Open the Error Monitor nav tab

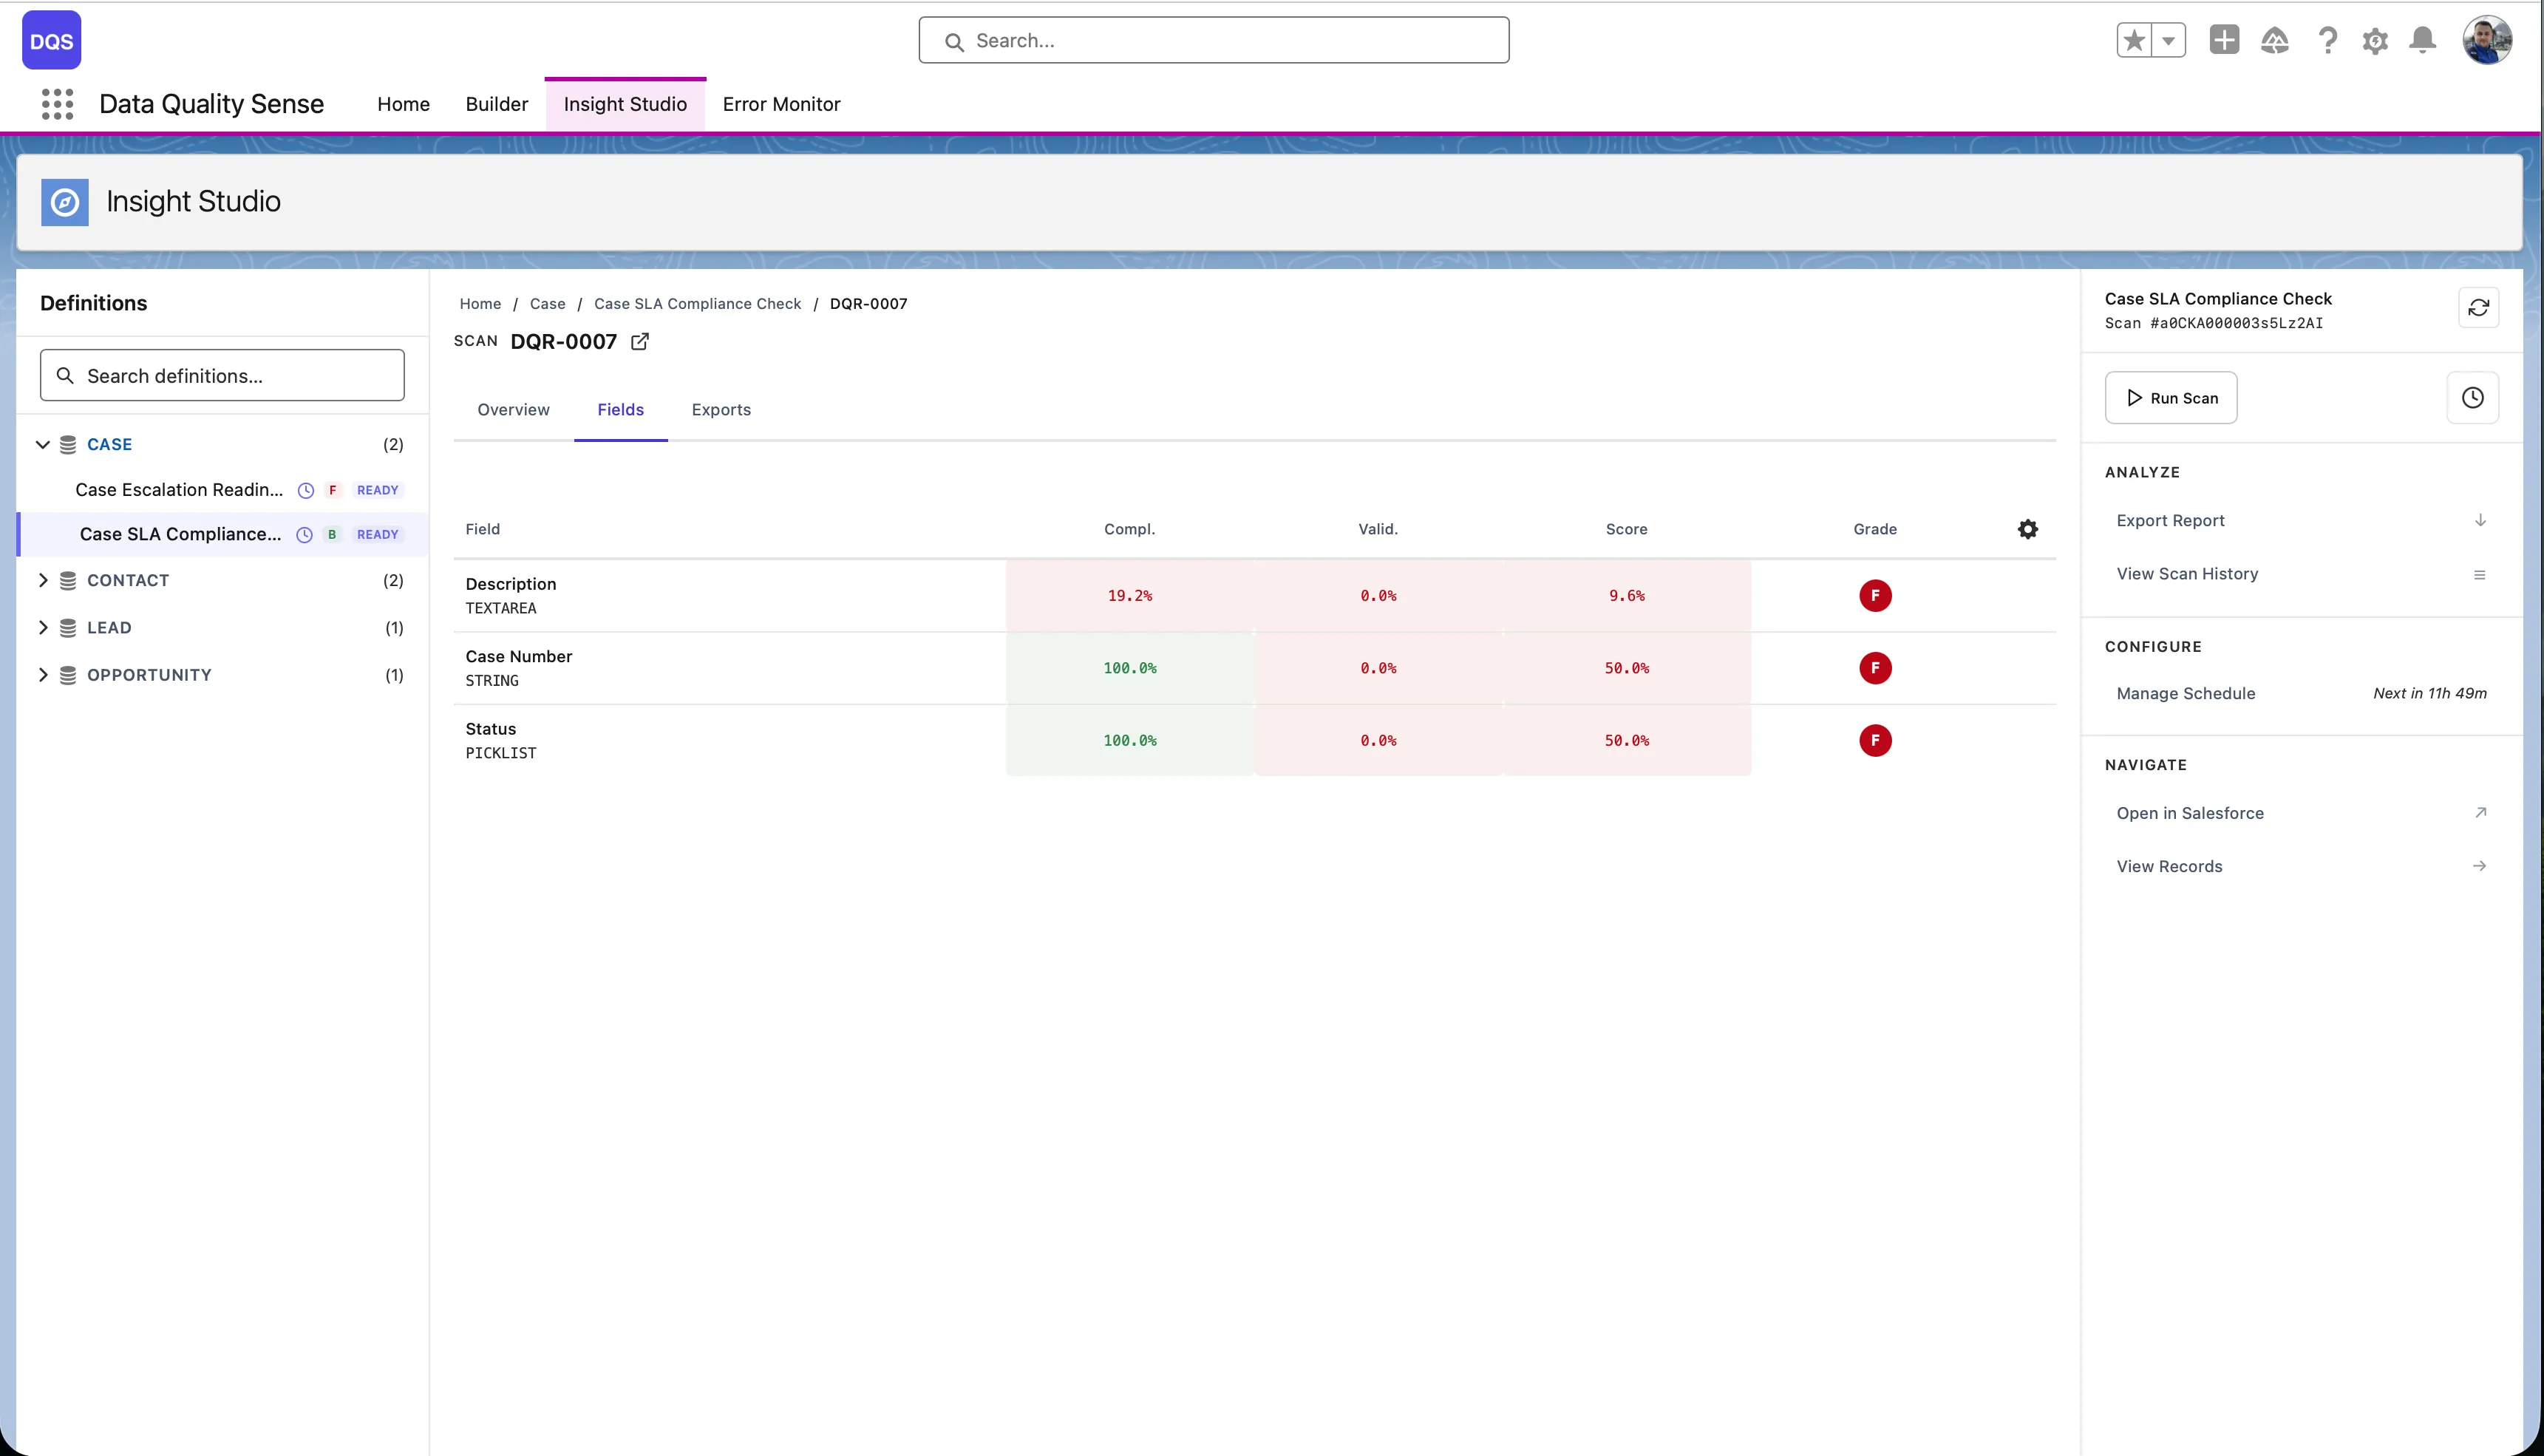(x=781, y=104)
